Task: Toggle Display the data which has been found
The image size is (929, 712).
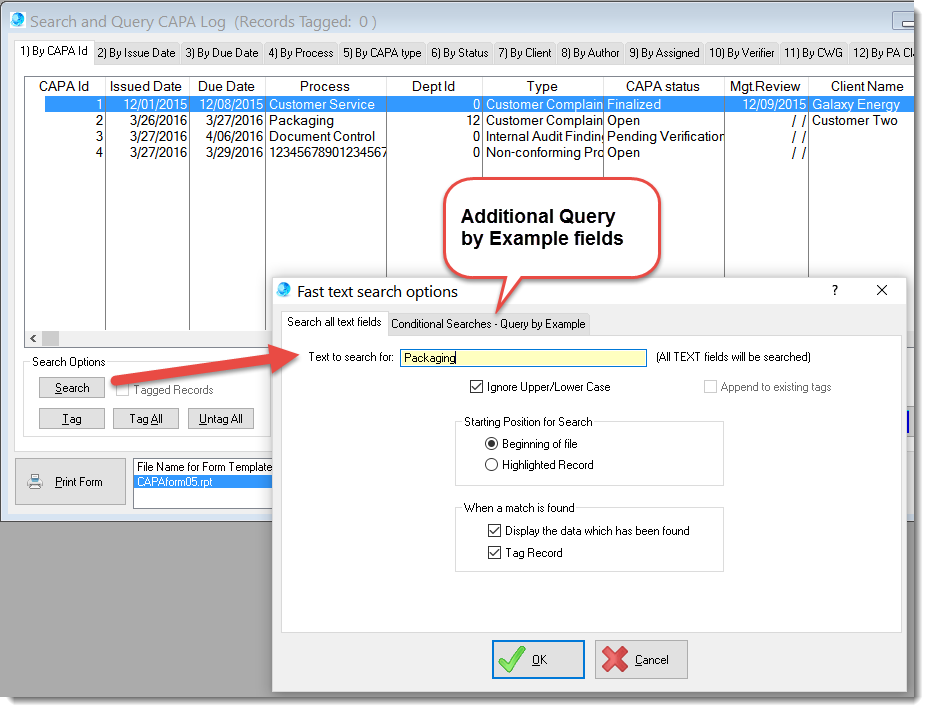Action: pos(494,531)
